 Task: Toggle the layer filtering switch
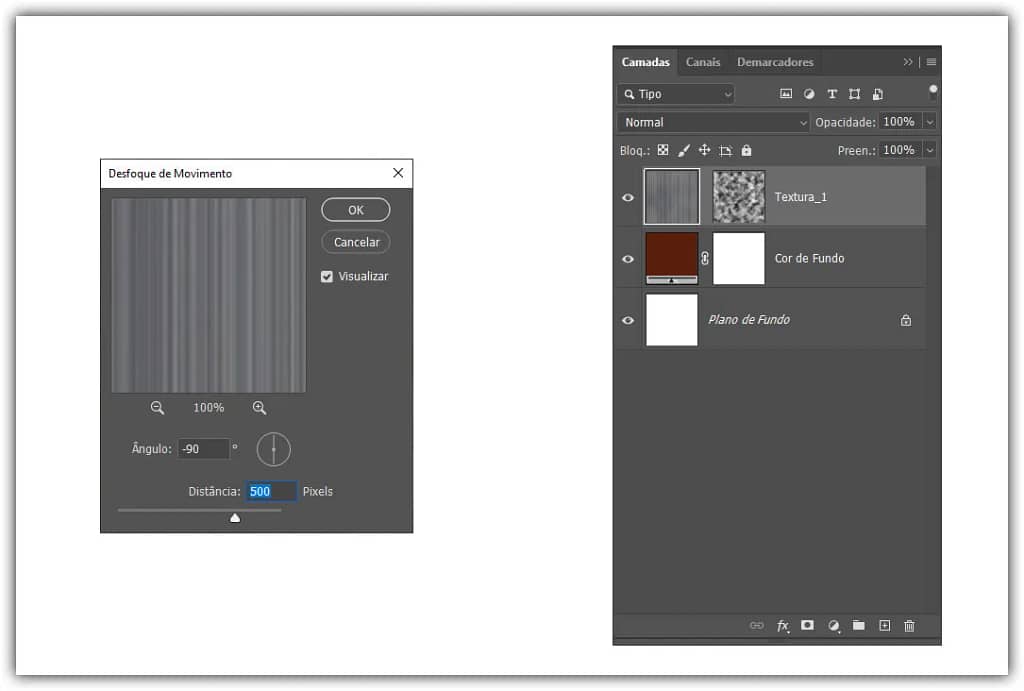pyautogui.click(x=933, y=93)
